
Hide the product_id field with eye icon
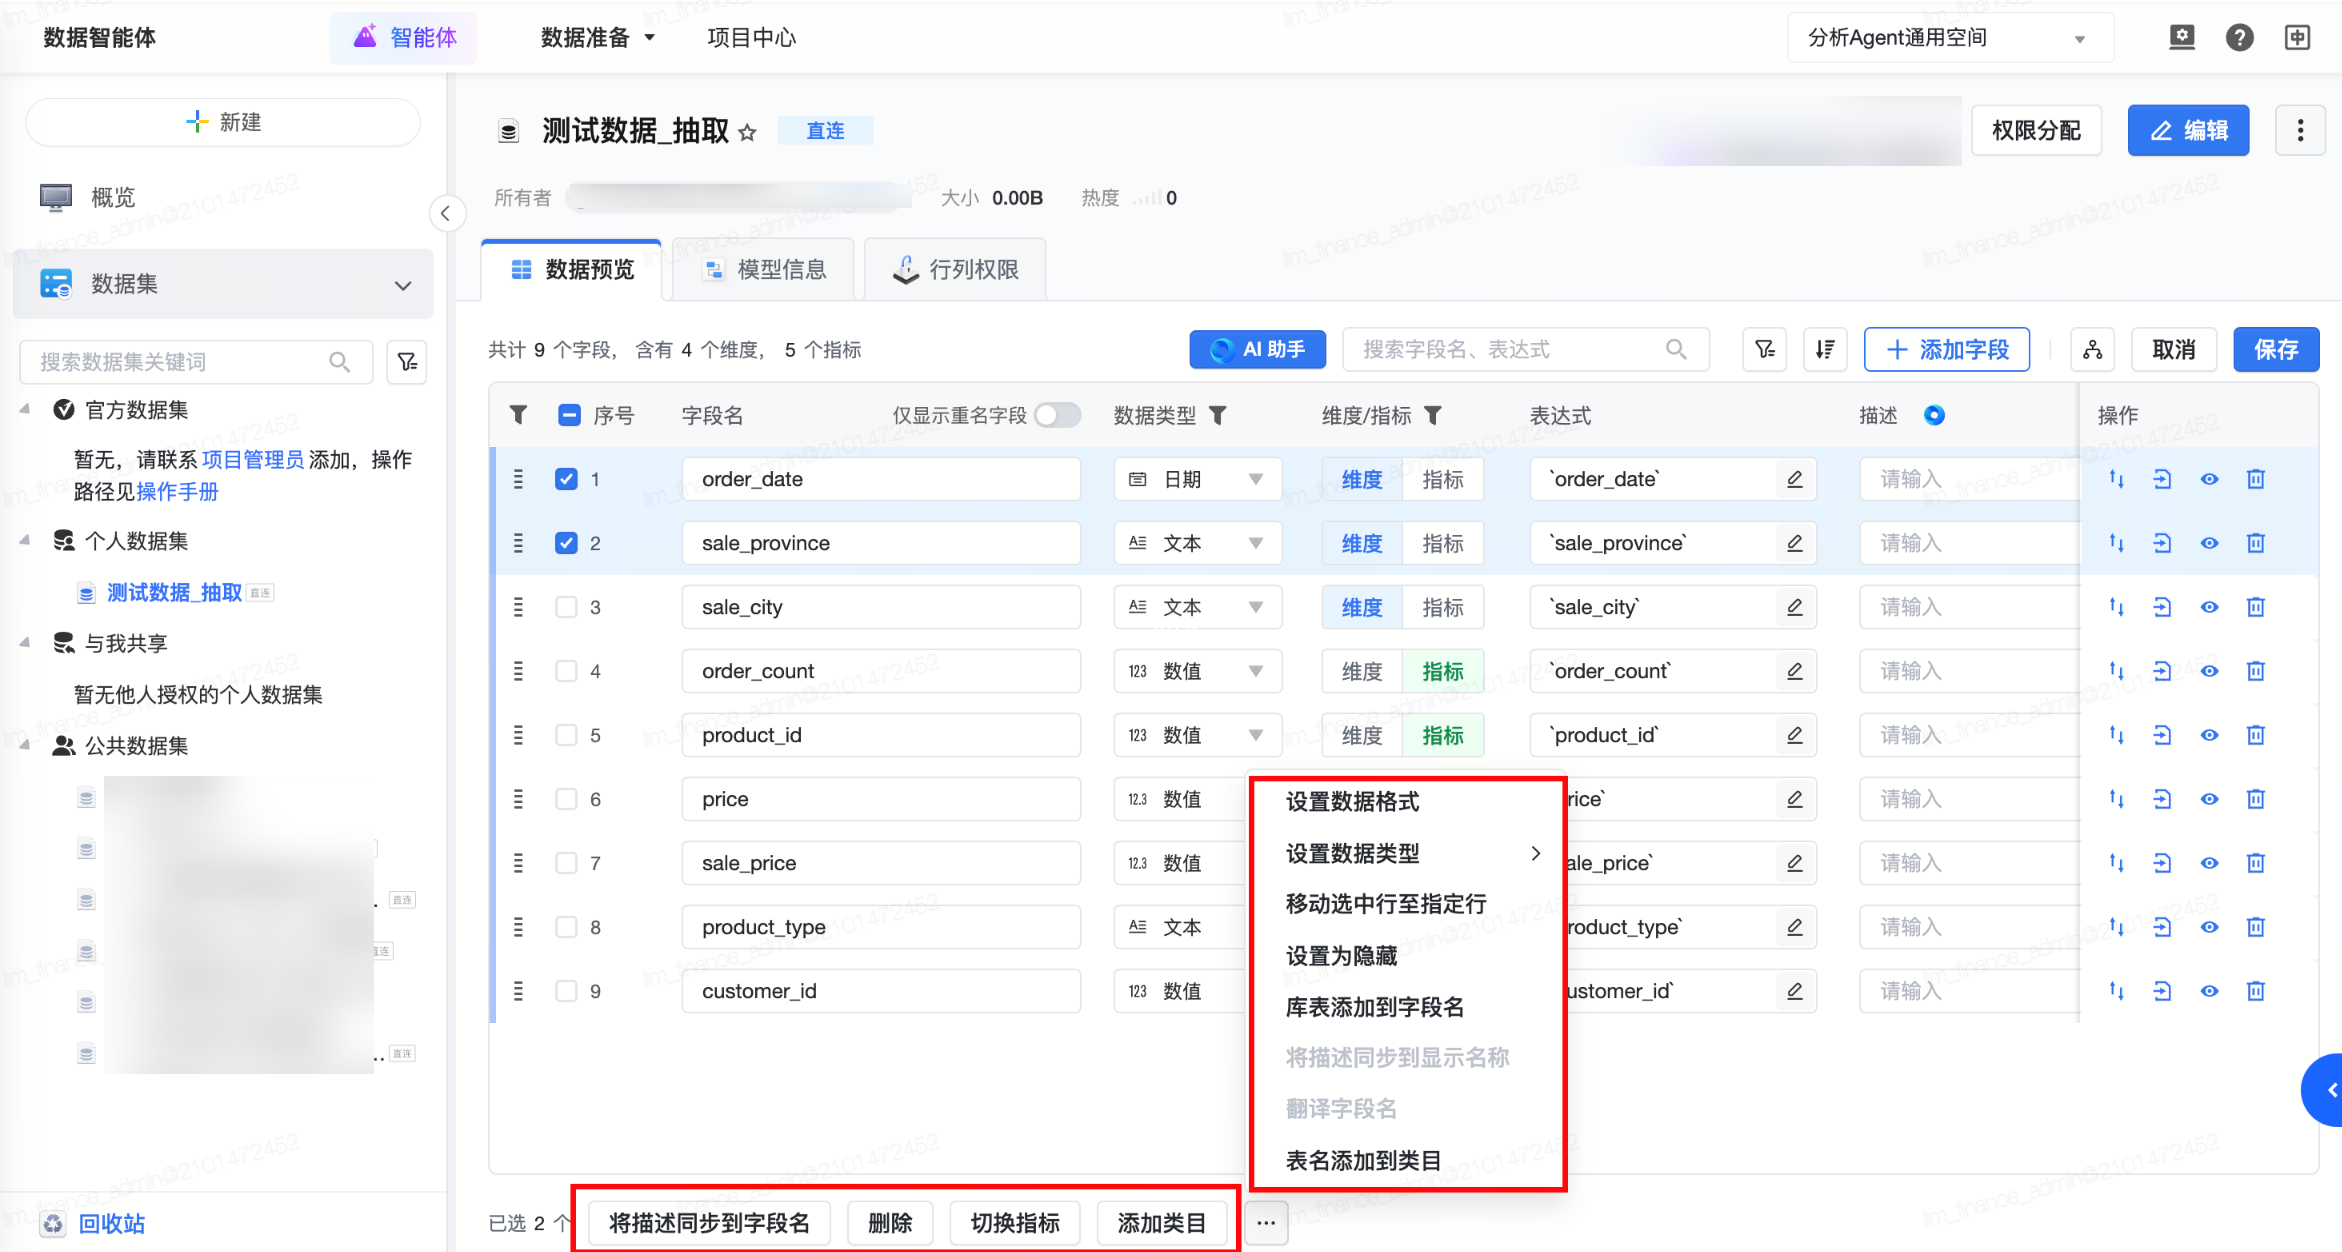coord(2209,735)
